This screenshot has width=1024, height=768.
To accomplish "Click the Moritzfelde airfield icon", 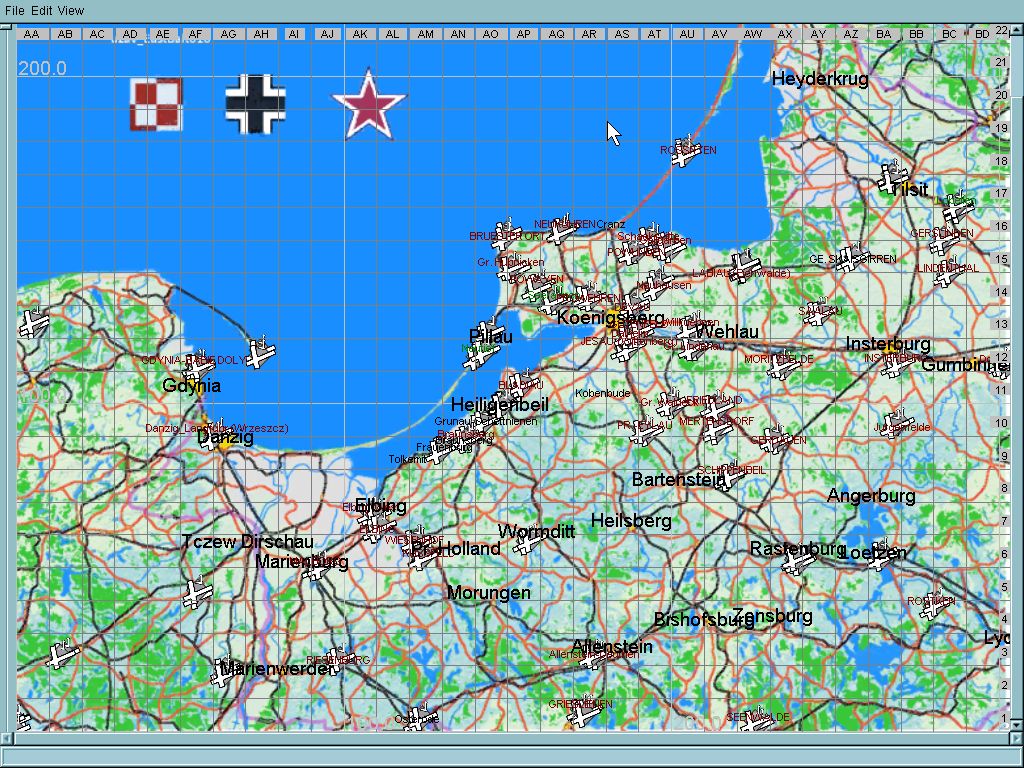I will click(782, 364).
